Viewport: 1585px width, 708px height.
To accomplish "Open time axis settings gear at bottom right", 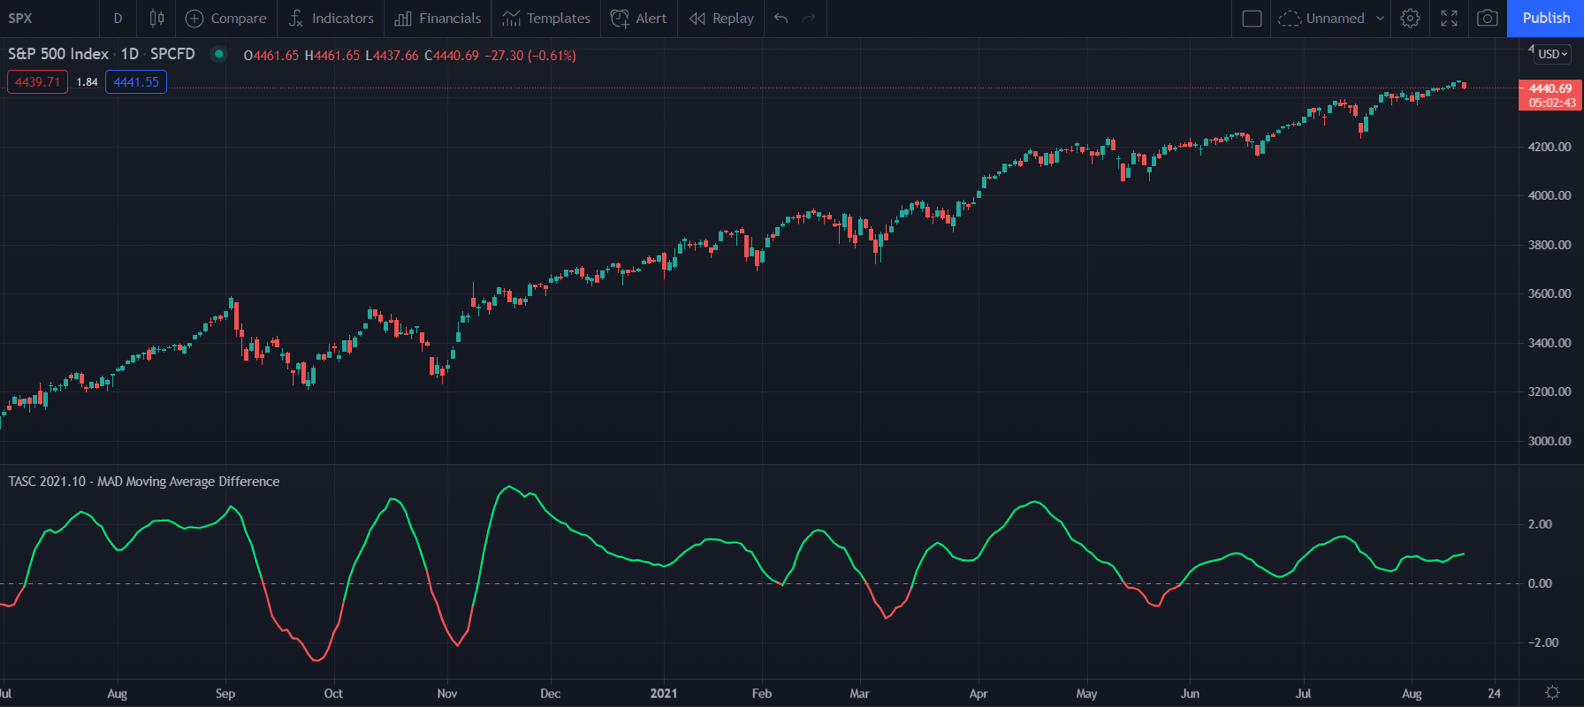I will point(1552,693).
